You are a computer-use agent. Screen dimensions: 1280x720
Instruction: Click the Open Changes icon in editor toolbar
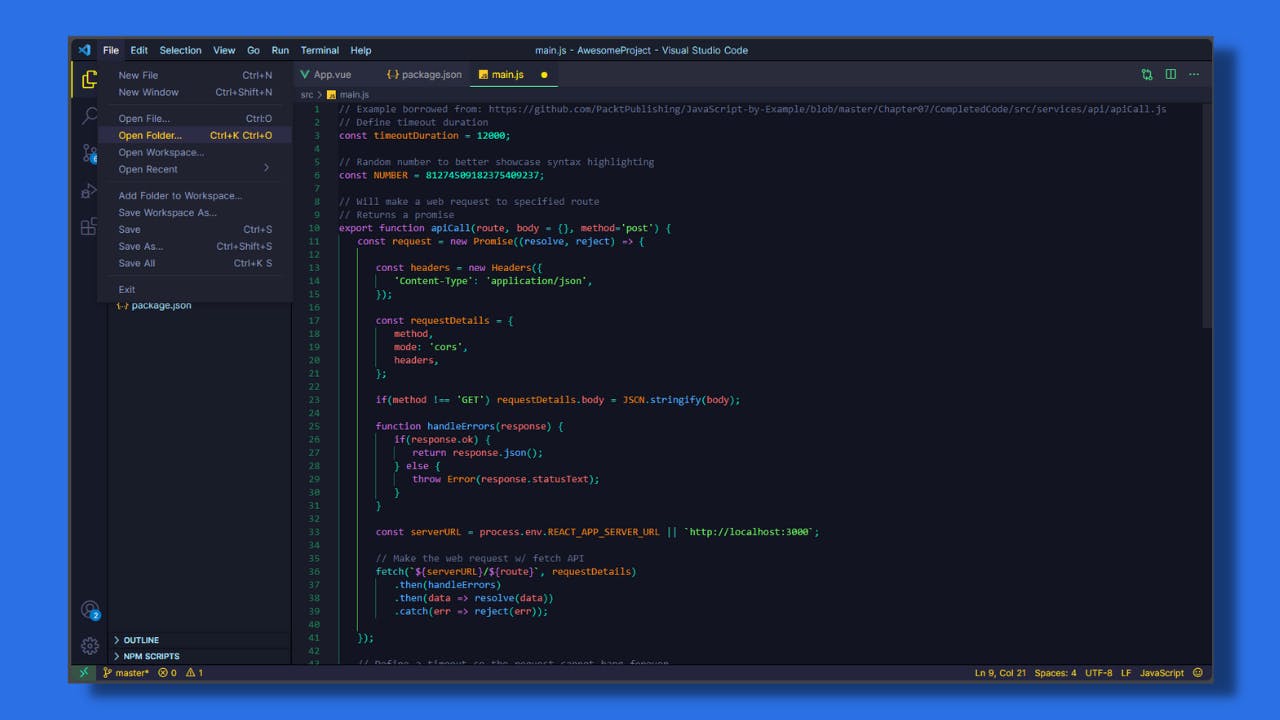(1147, 74)
